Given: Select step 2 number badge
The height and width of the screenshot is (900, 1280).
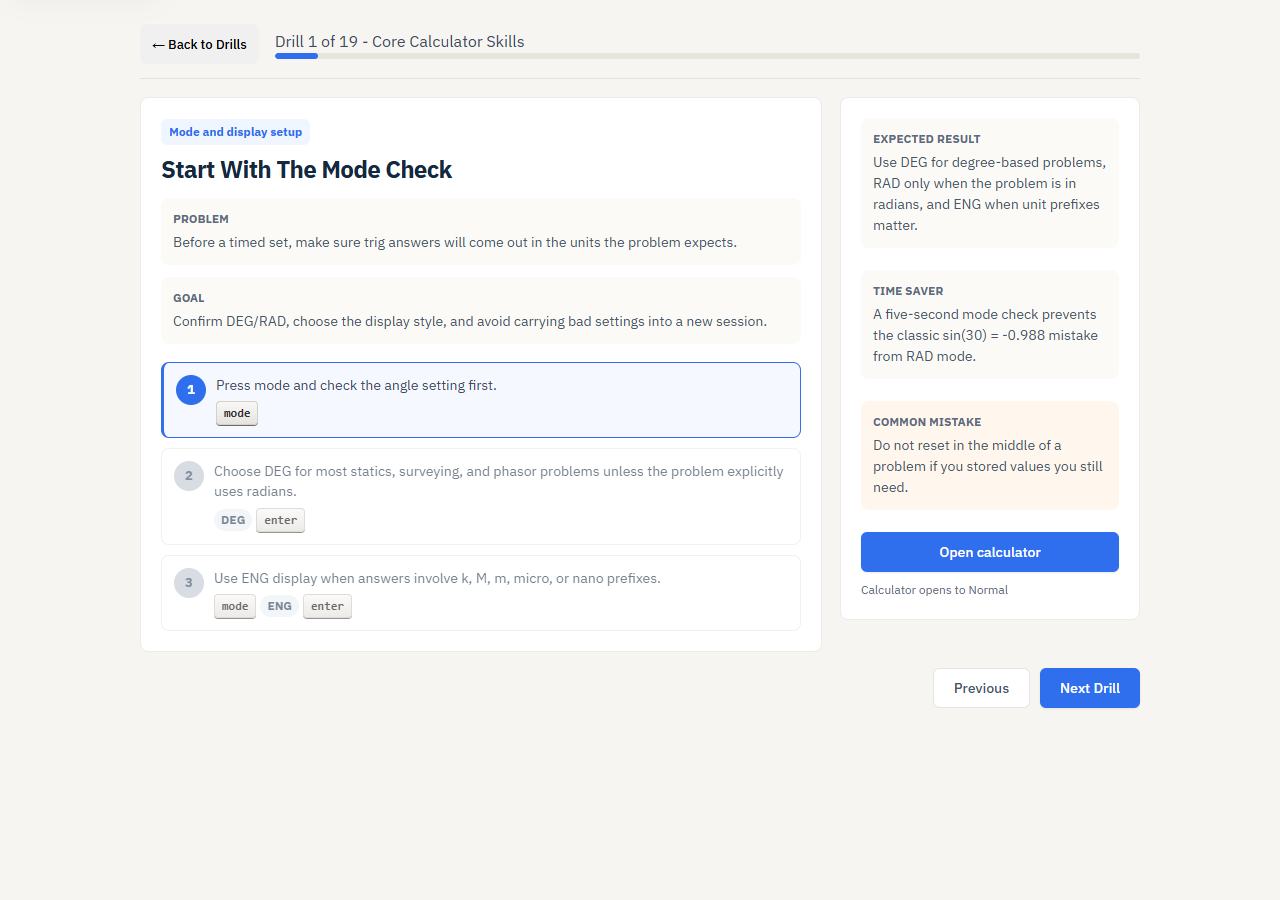Looking at the screenshot, I should pyautogui.click(x=189, y=476).
